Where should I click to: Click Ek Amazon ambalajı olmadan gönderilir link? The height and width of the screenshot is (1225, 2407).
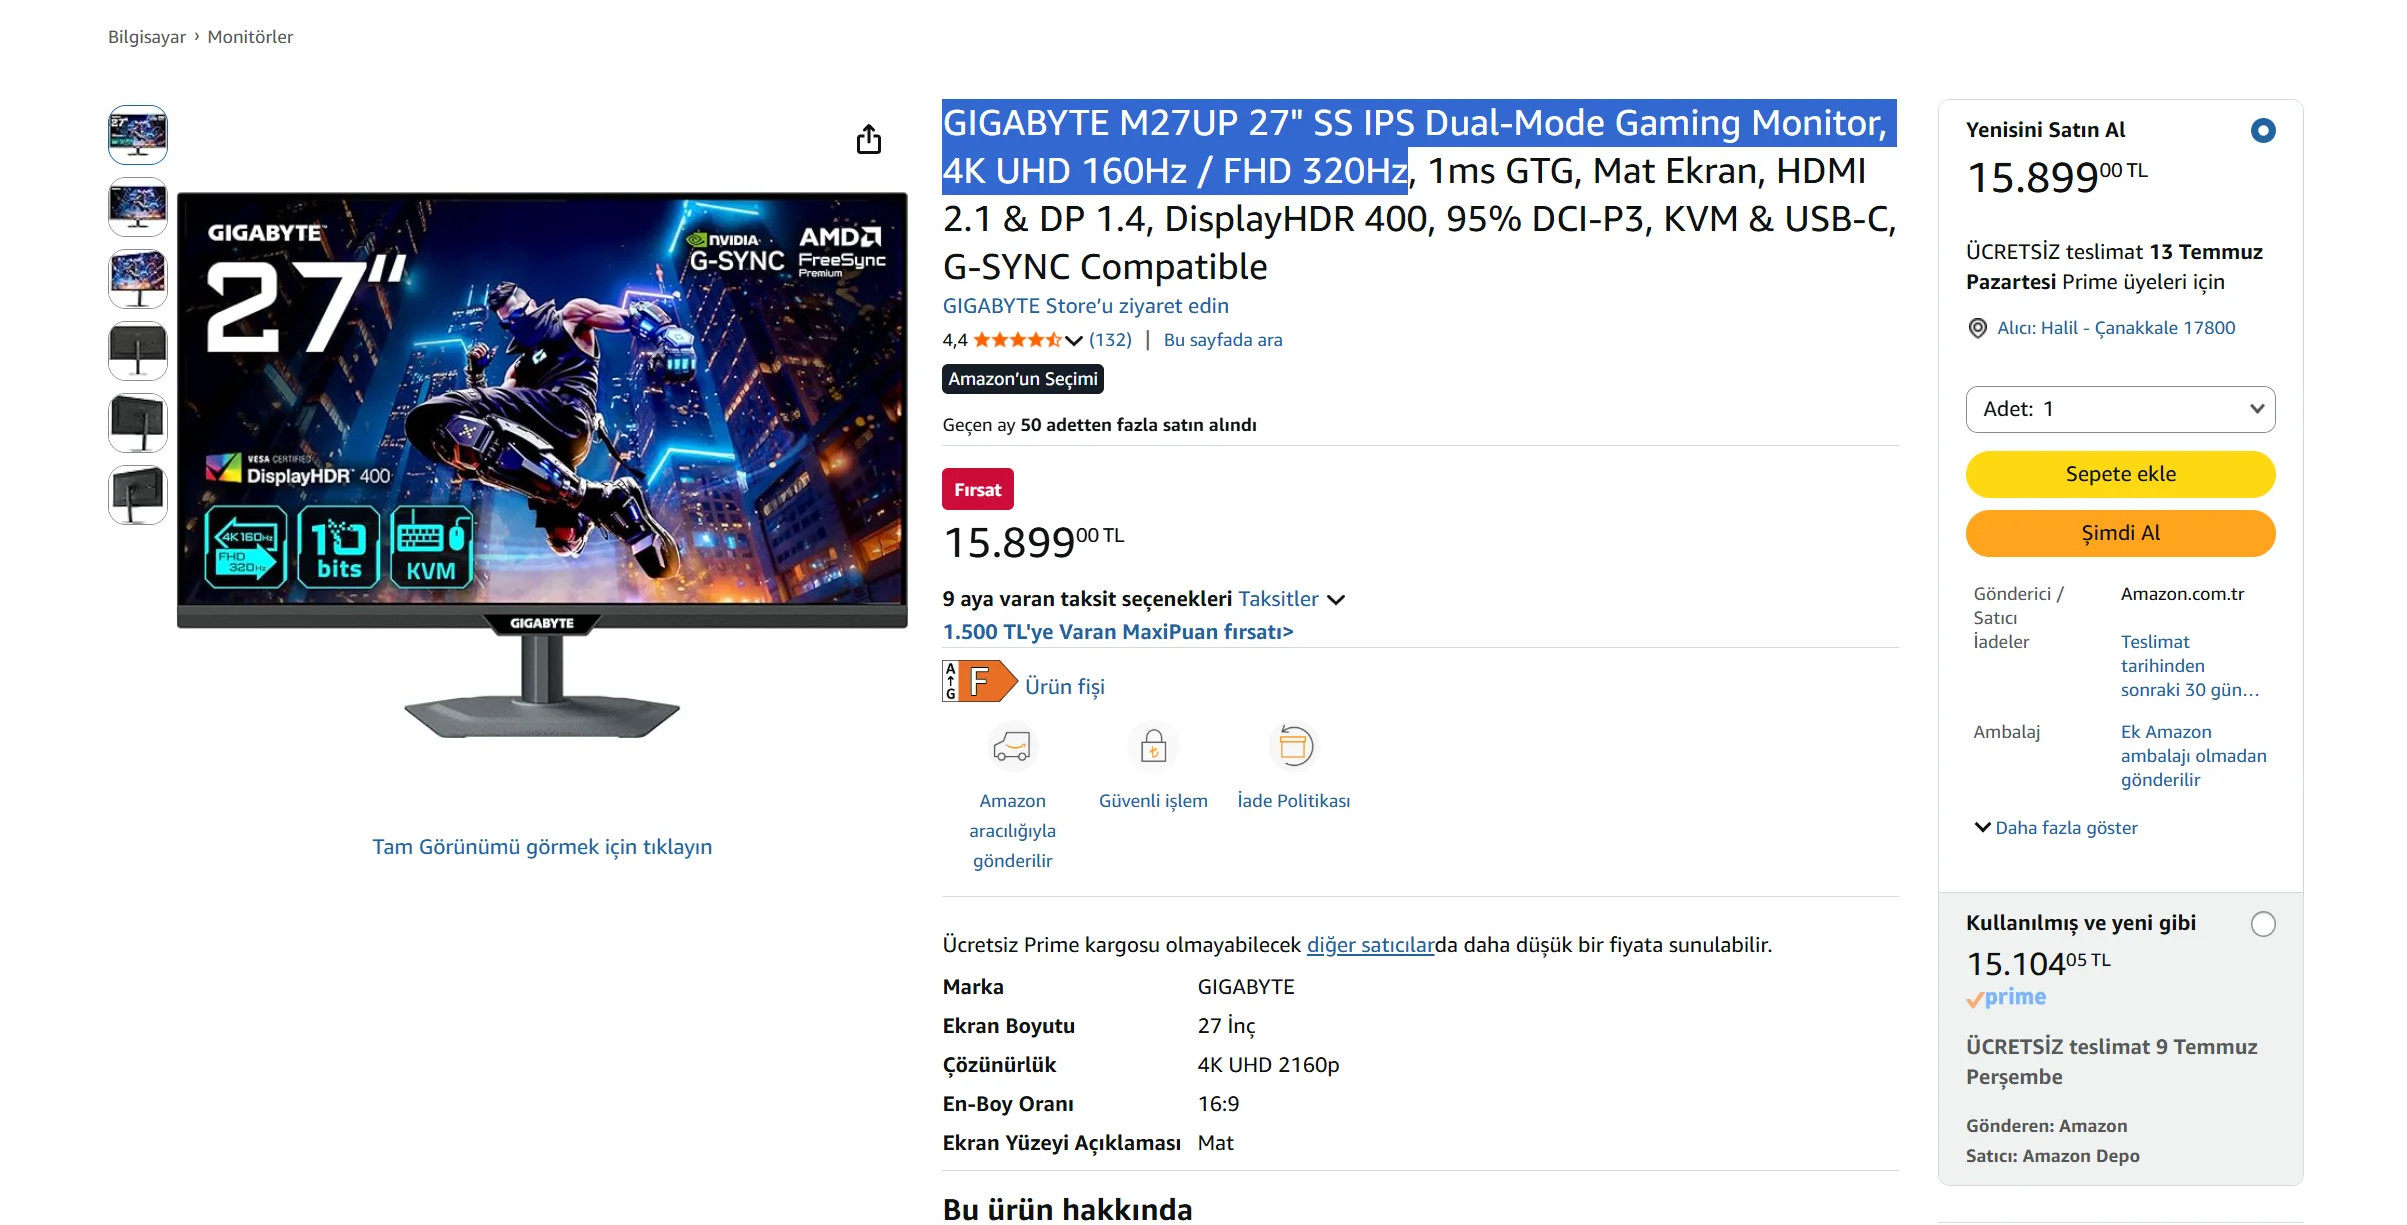2194,756
